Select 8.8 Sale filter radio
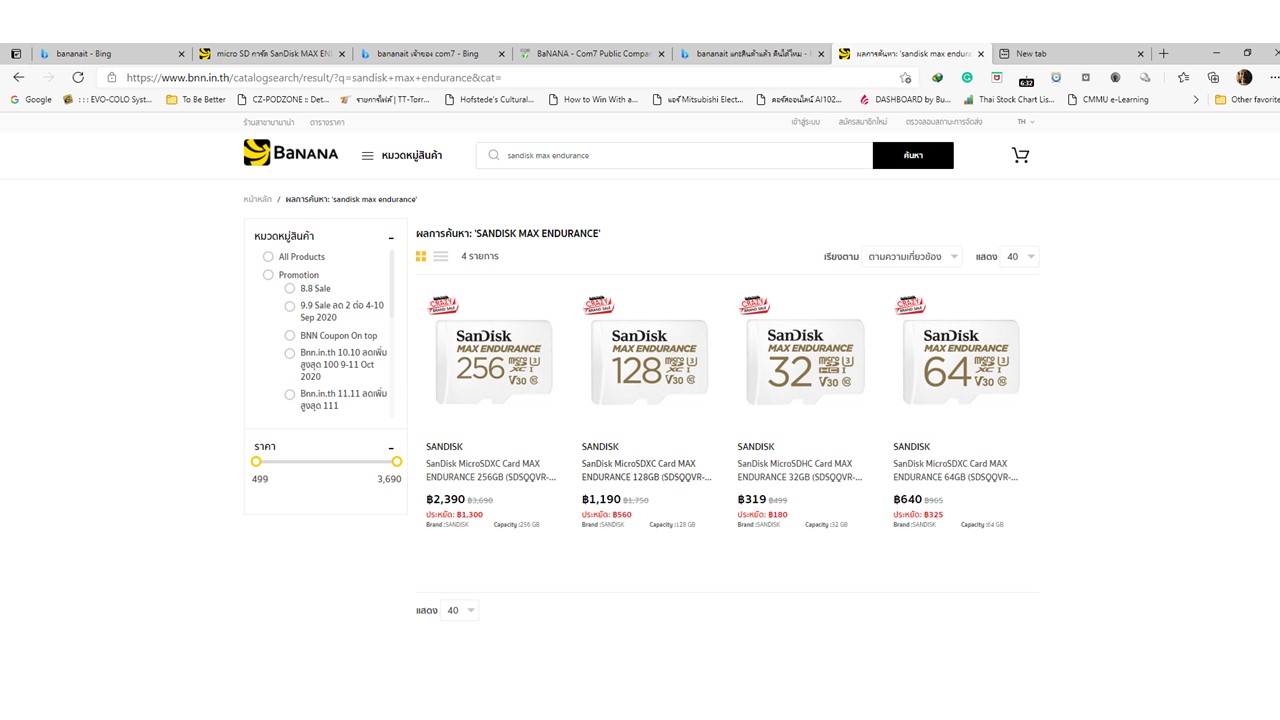Viewport: 1280px width, 720px height. (290, 288)
